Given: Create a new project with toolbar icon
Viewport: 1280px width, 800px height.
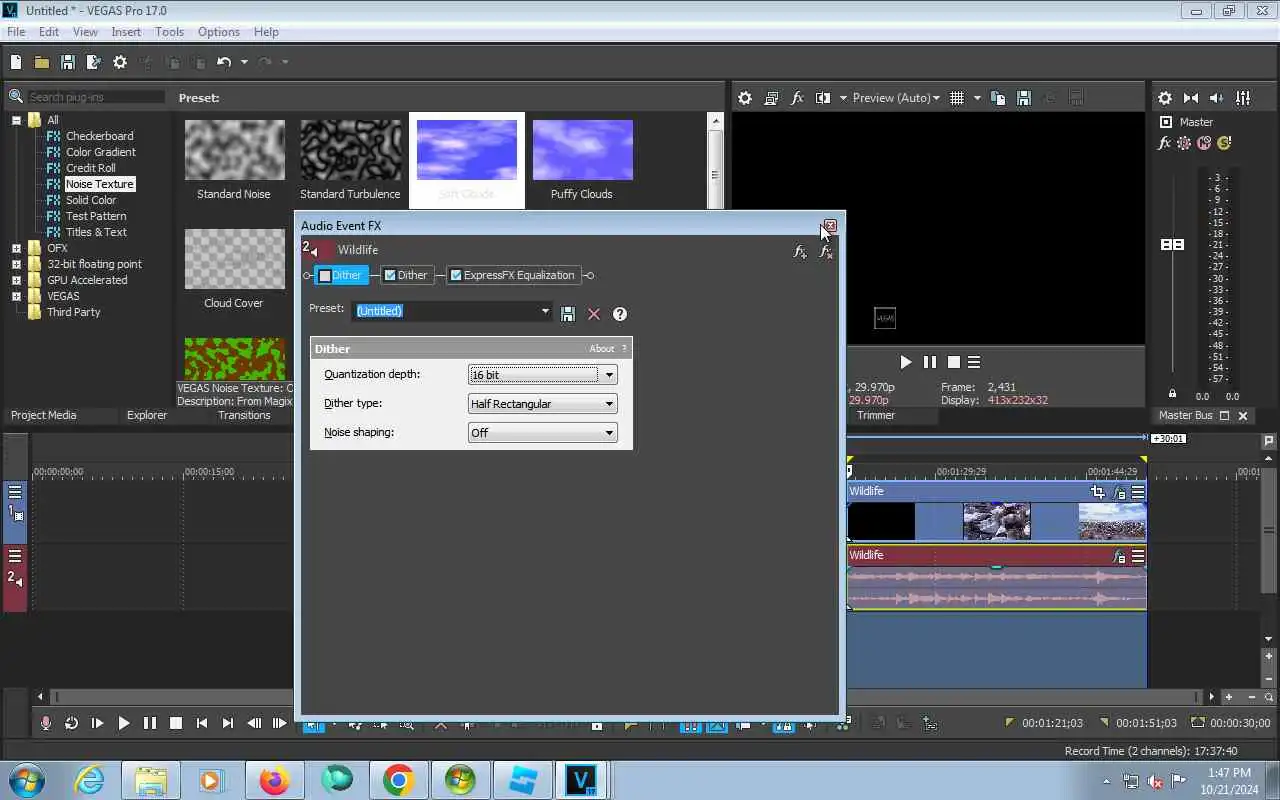Looking at the screenshot, I should [x=16, y=62].
